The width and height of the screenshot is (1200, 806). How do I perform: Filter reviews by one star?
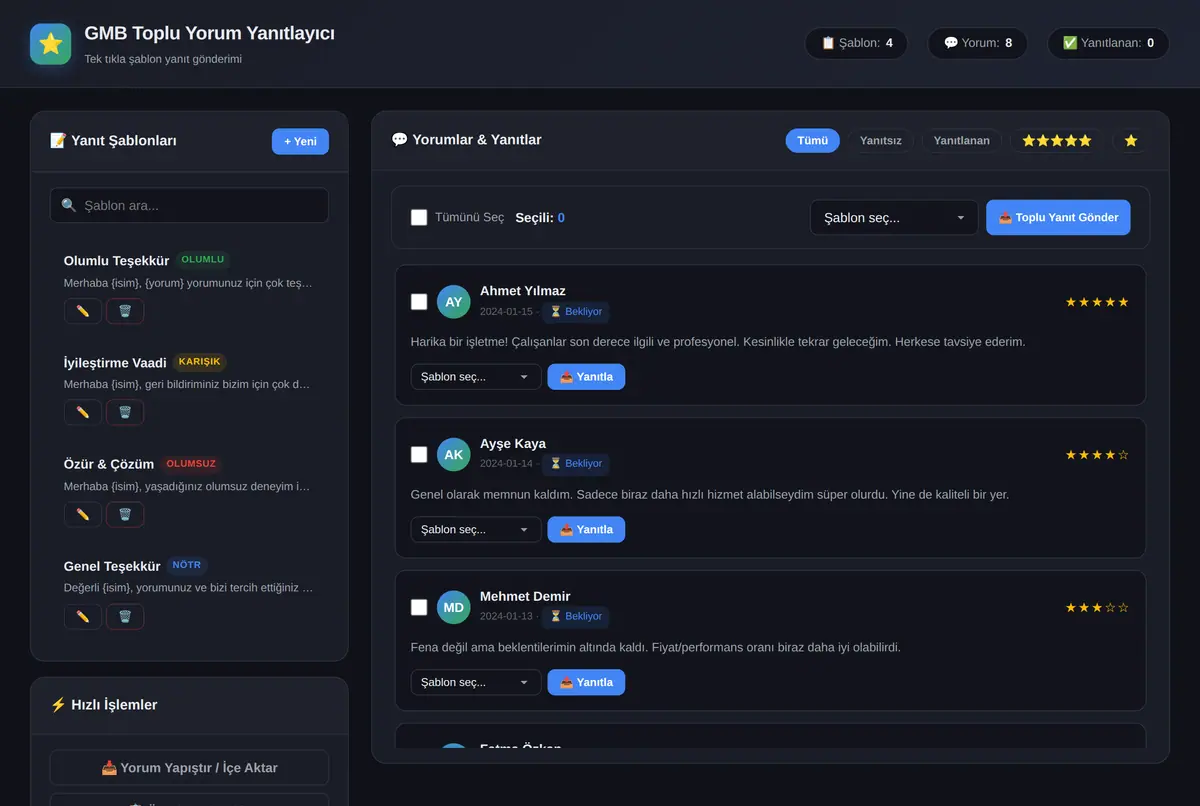(1131, 140)
